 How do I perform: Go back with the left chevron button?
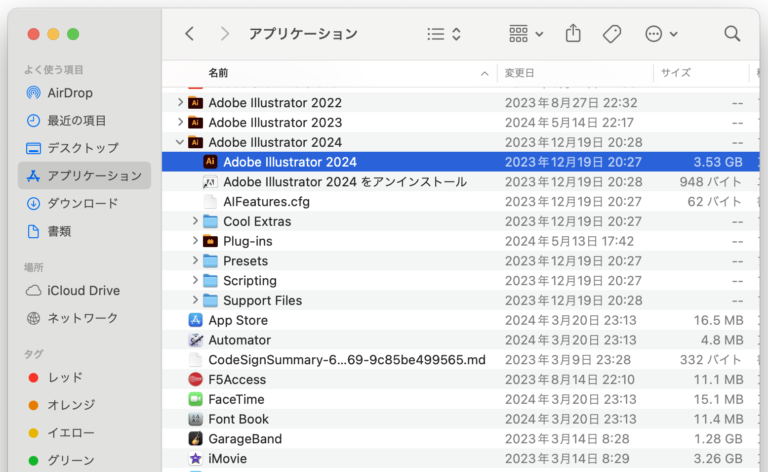190,34
